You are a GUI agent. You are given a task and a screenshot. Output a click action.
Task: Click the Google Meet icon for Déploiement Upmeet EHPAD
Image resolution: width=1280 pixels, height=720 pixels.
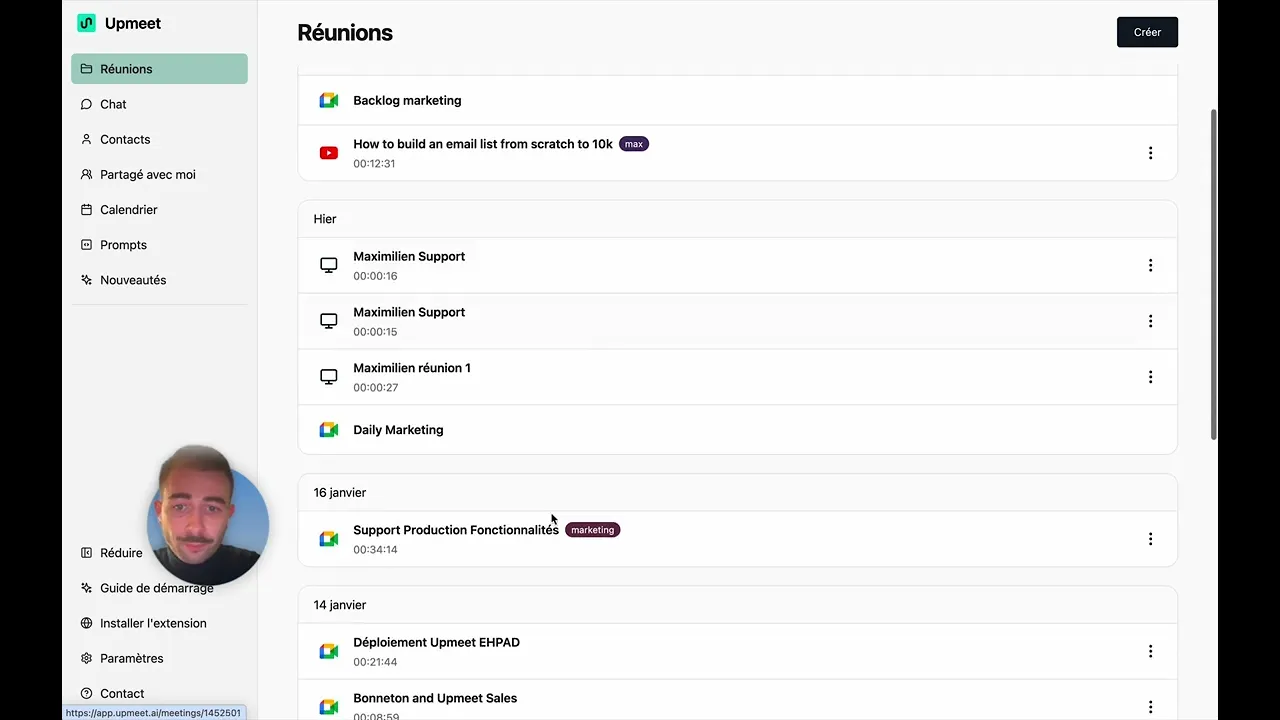pos(328,651)
